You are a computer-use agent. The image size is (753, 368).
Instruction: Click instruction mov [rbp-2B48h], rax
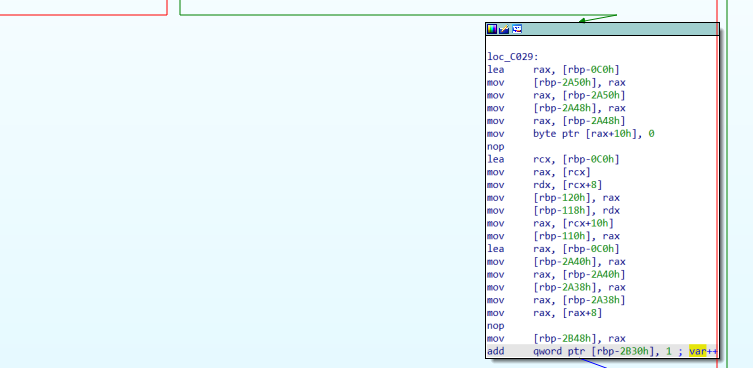(556, 339)
